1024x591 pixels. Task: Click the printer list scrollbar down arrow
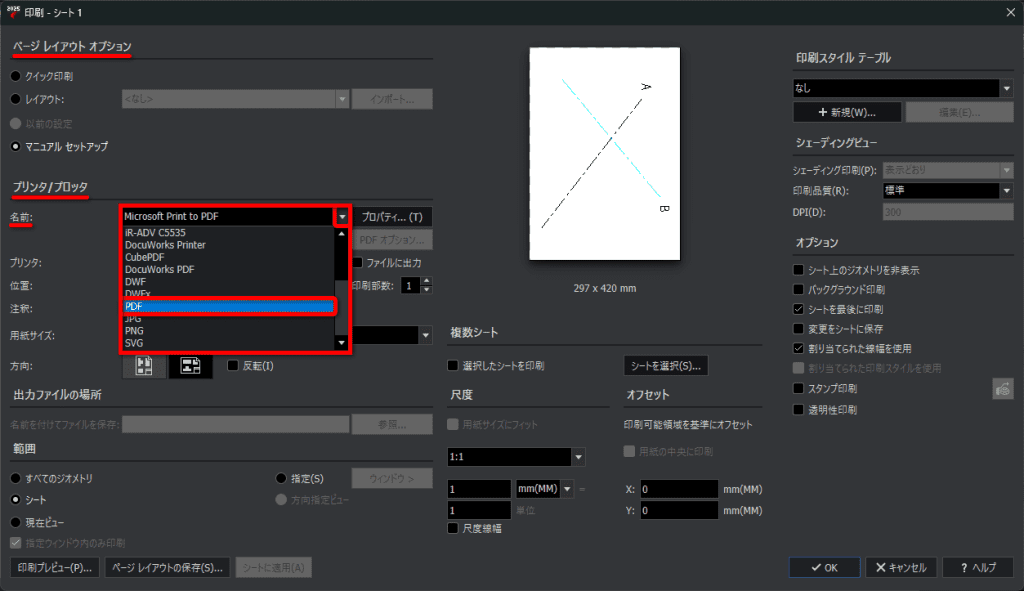click(342, 343)
